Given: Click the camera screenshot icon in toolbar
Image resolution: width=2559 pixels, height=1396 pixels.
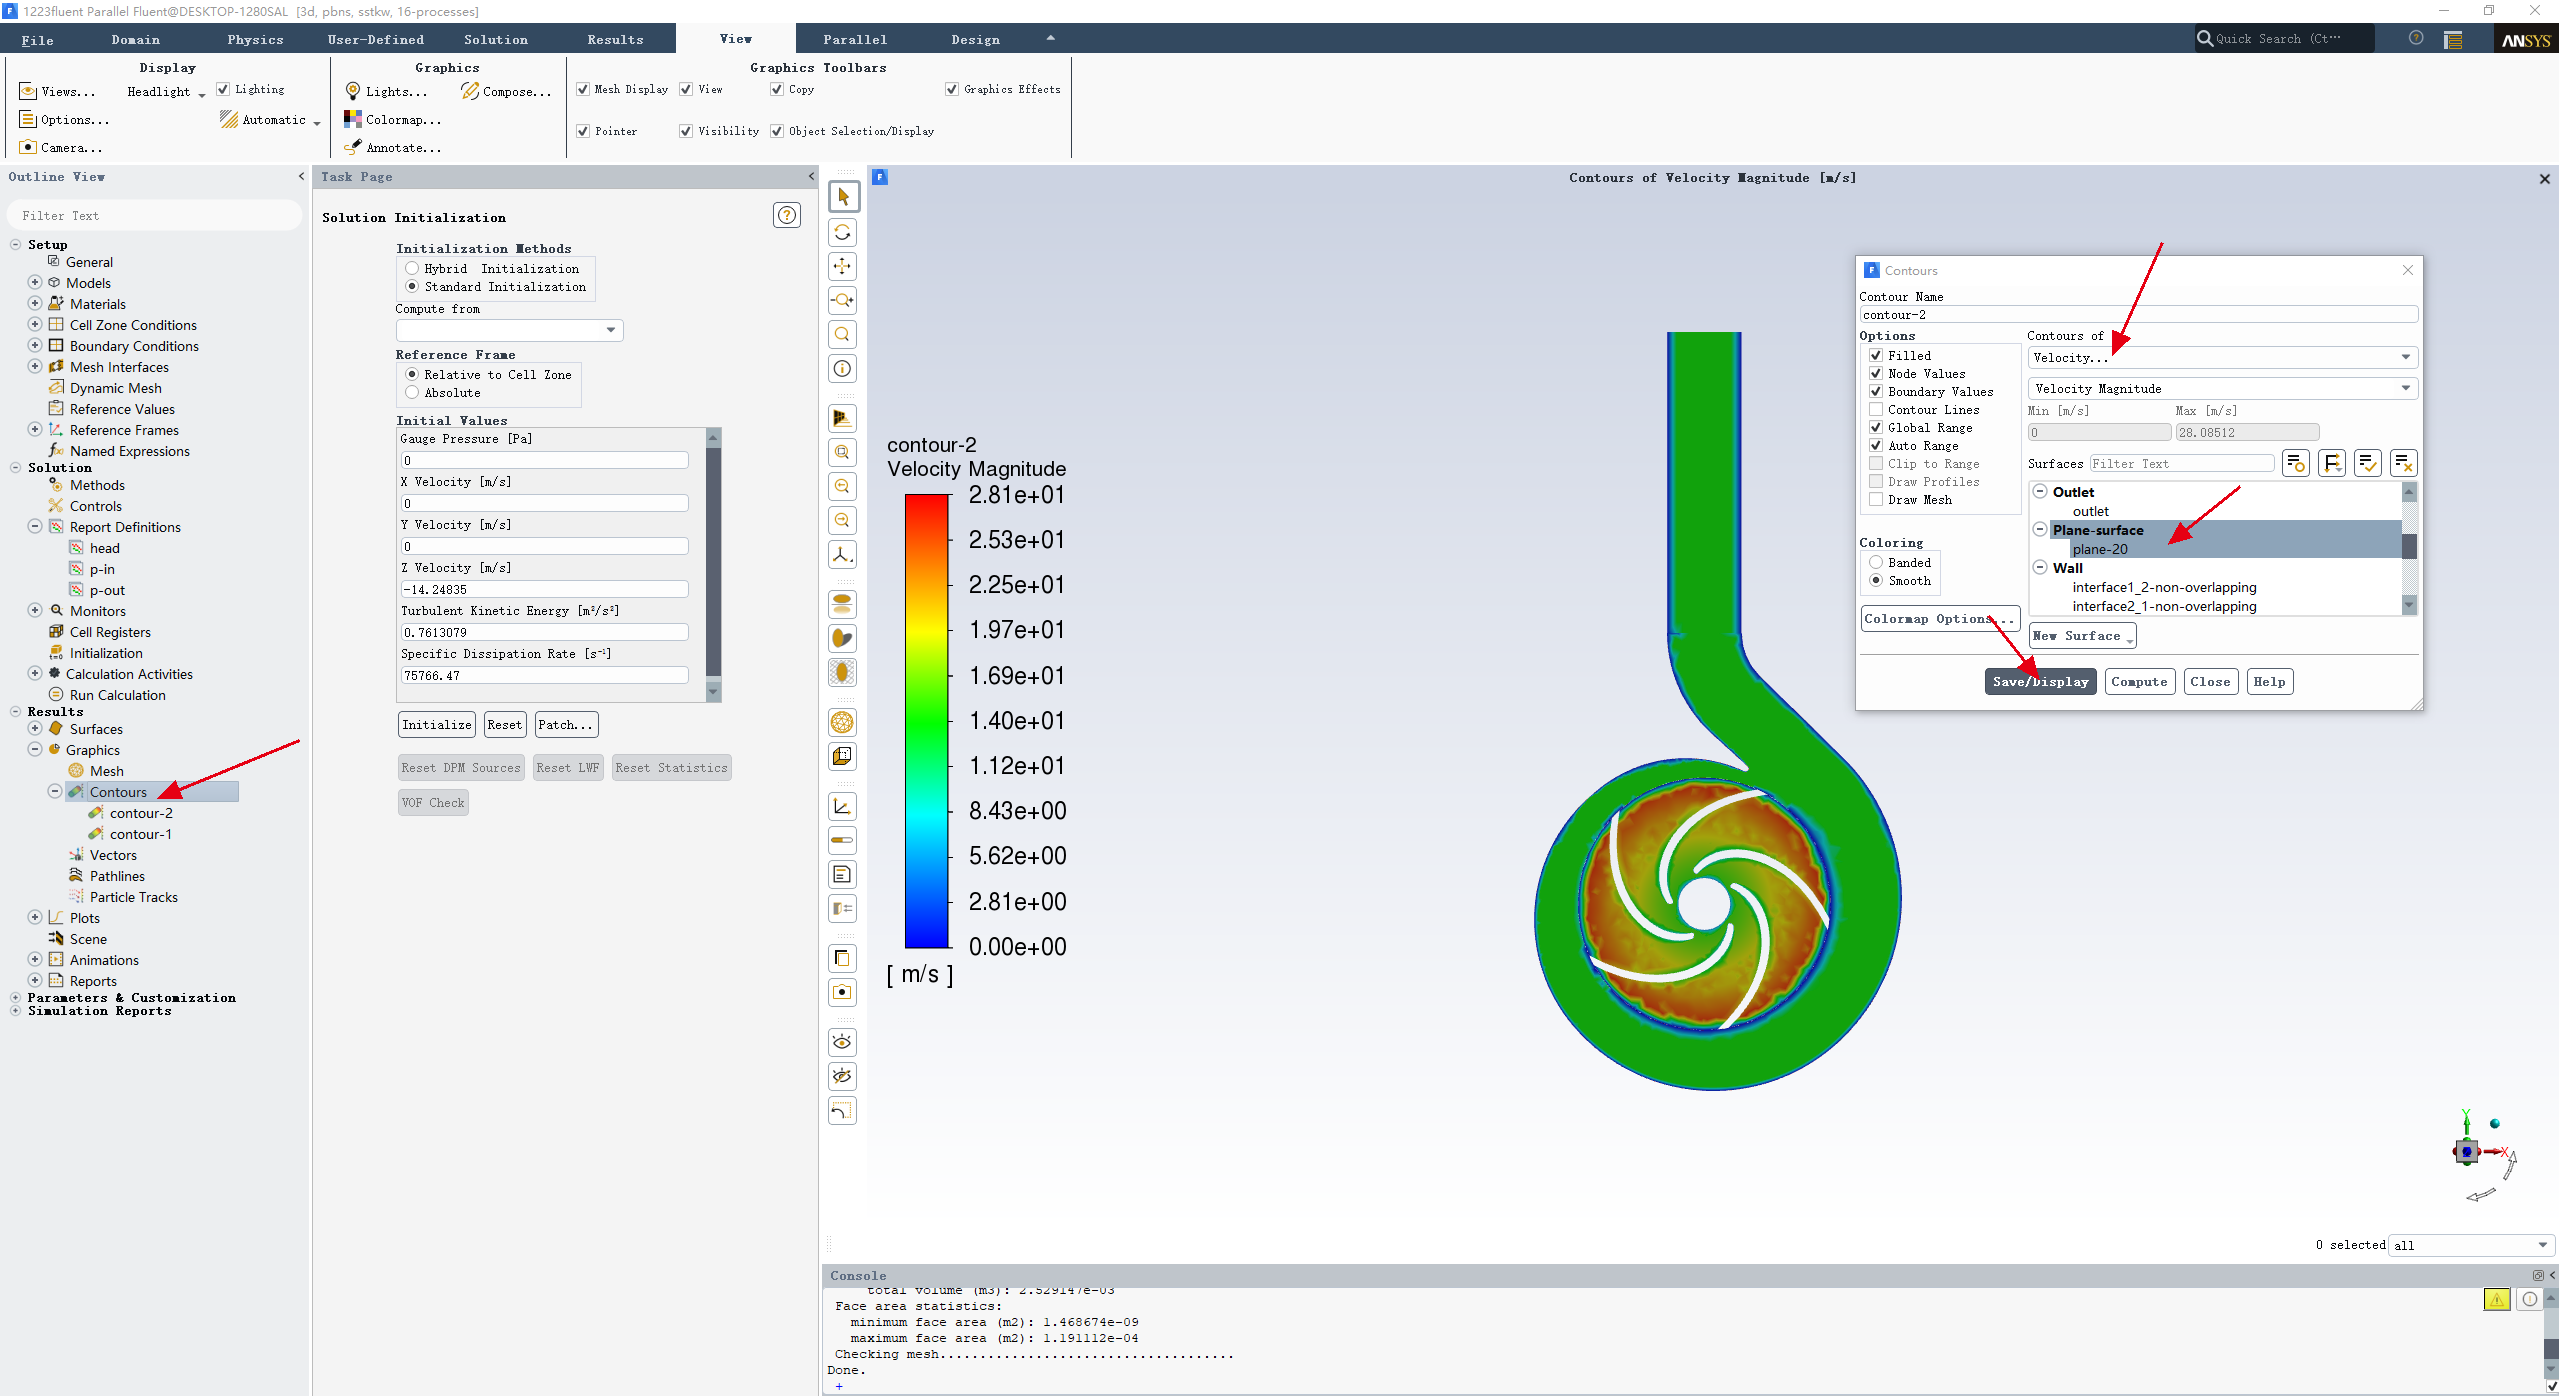Looking at the screenshot, I should pos(843,992).
